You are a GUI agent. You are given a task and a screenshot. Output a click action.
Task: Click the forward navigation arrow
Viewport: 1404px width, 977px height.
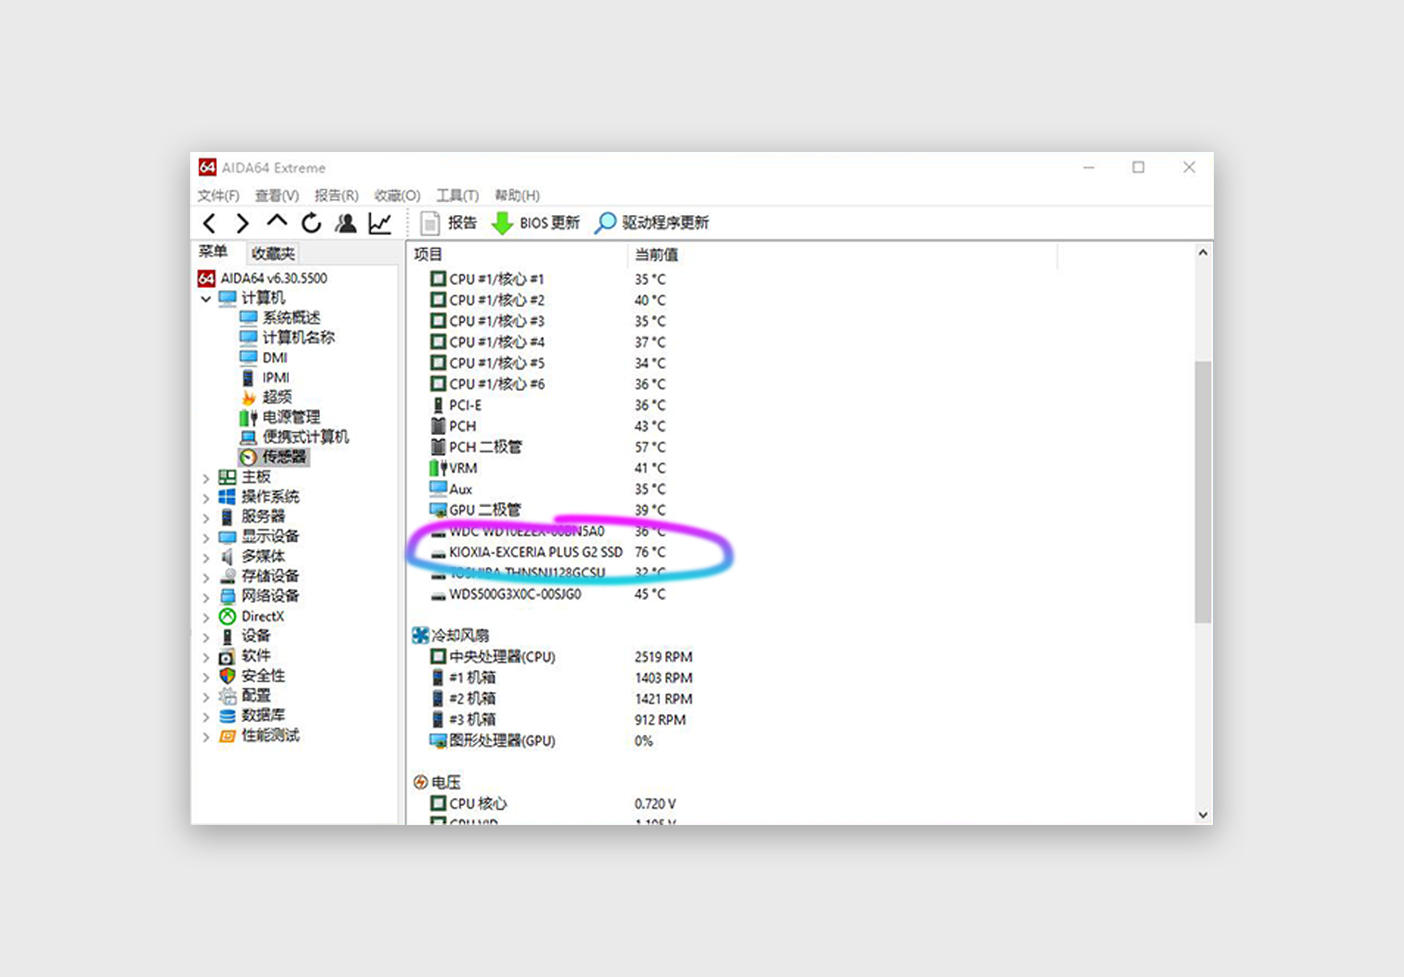[x=243, y=223]
